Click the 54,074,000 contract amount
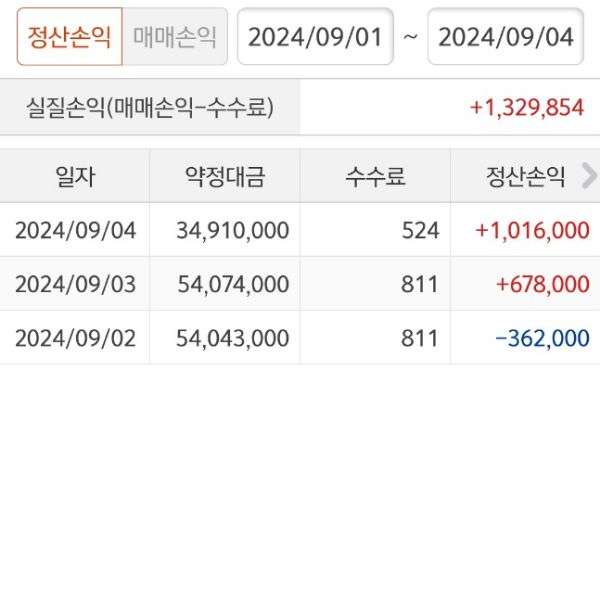Viewport: 600px width, 600px height. pos(232,284)
